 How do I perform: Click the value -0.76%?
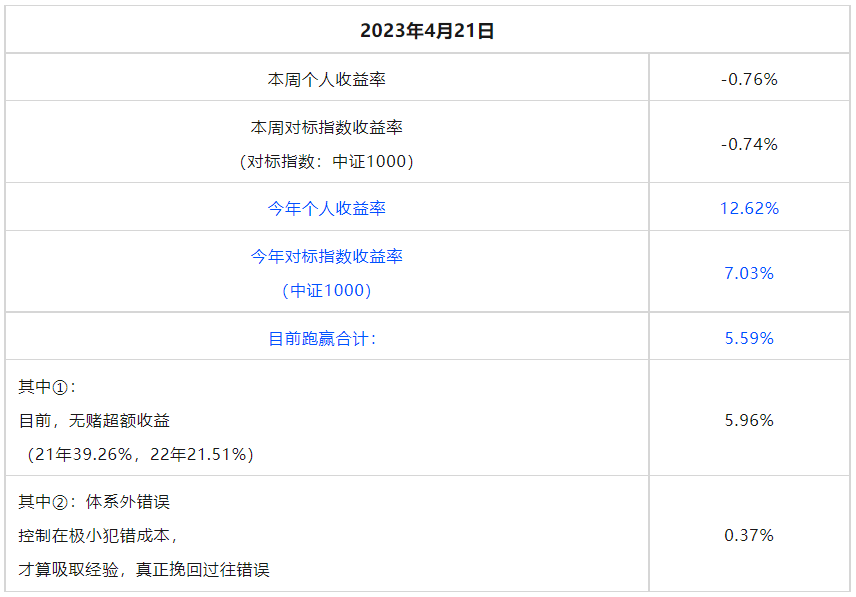click(749, 80)
